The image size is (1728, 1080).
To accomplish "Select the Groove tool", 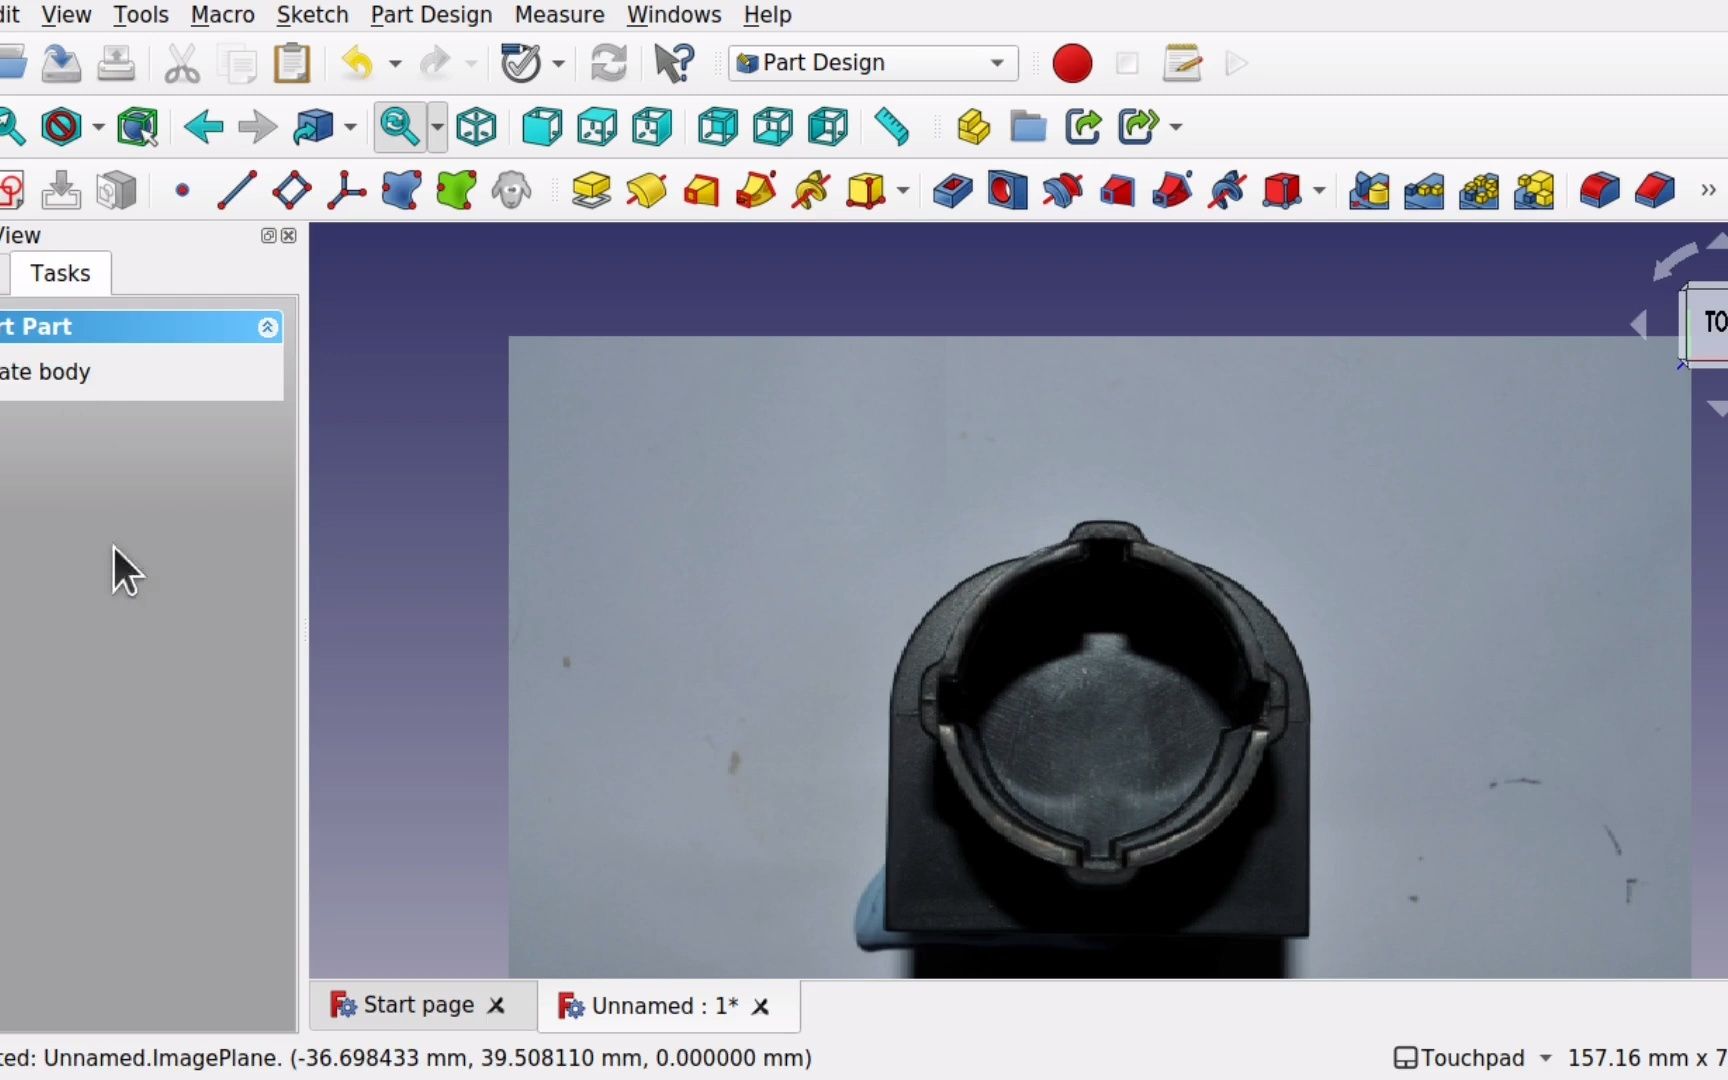I will tap(1061, 190).
